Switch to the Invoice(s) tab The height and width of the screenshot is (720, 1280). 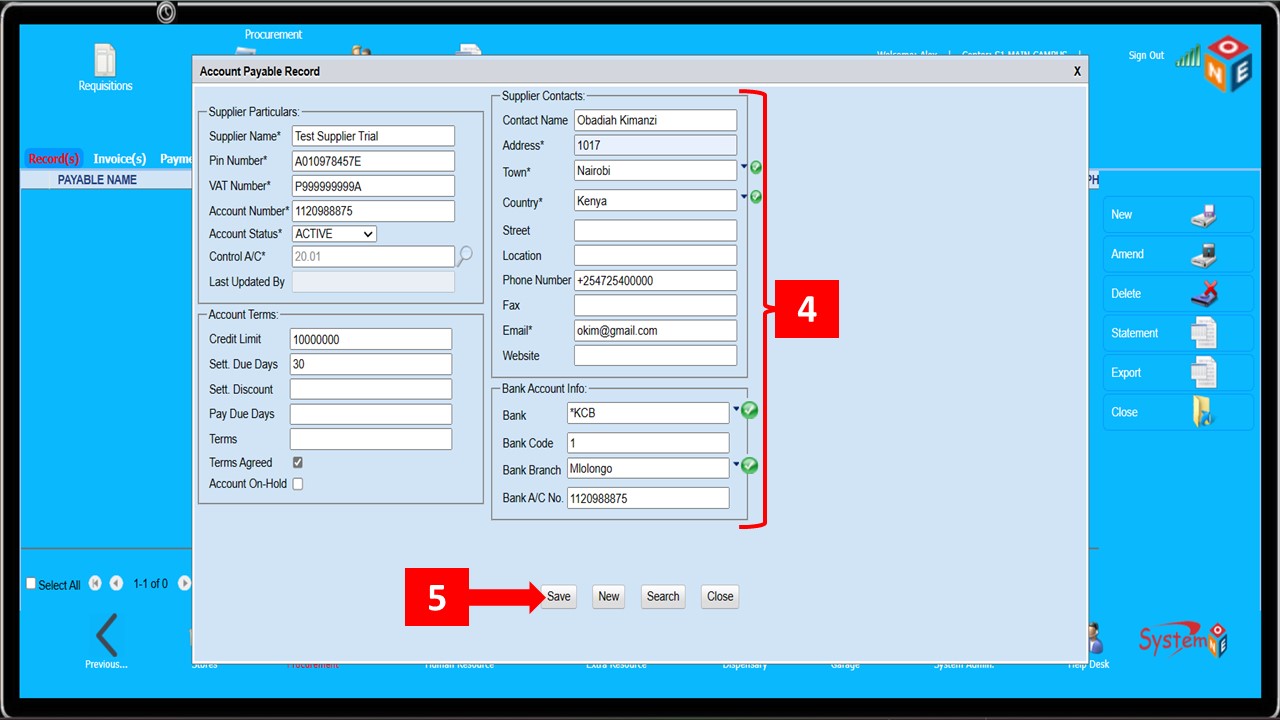pos(120,159)
